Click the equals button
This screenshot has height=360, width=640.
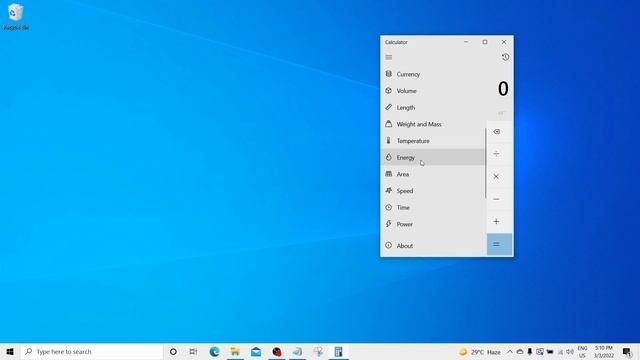(499, 244)
